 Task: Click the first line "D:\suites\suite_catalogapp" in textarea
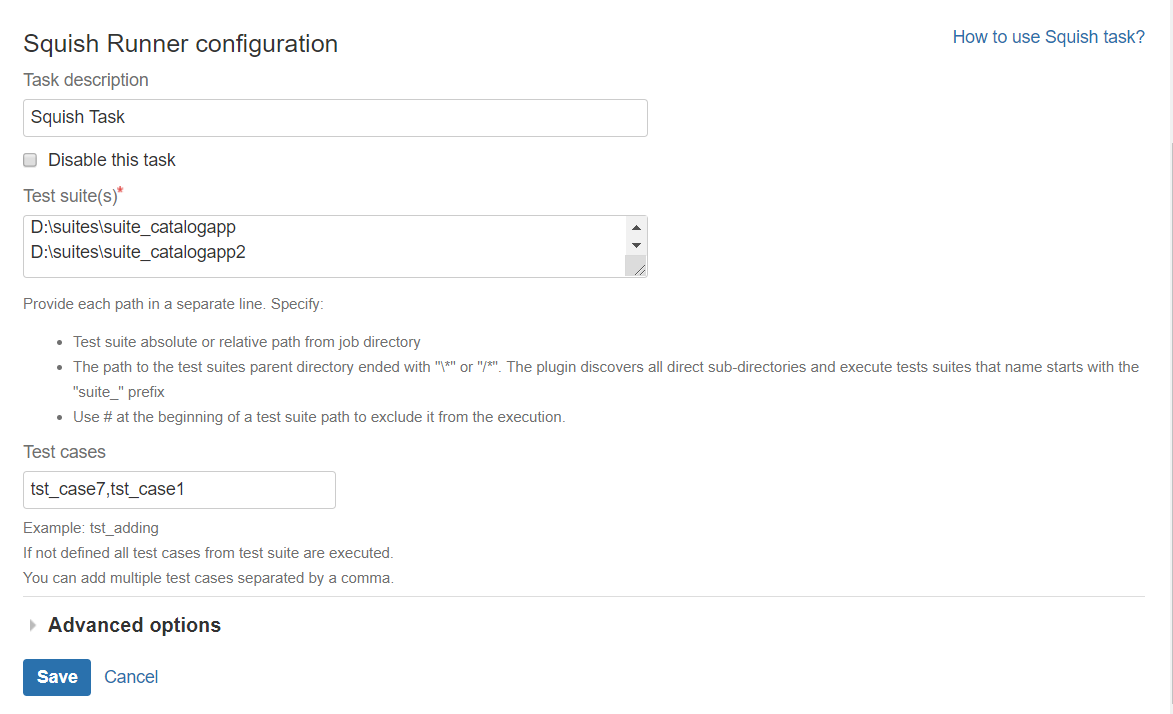click(x=133, y=228)
